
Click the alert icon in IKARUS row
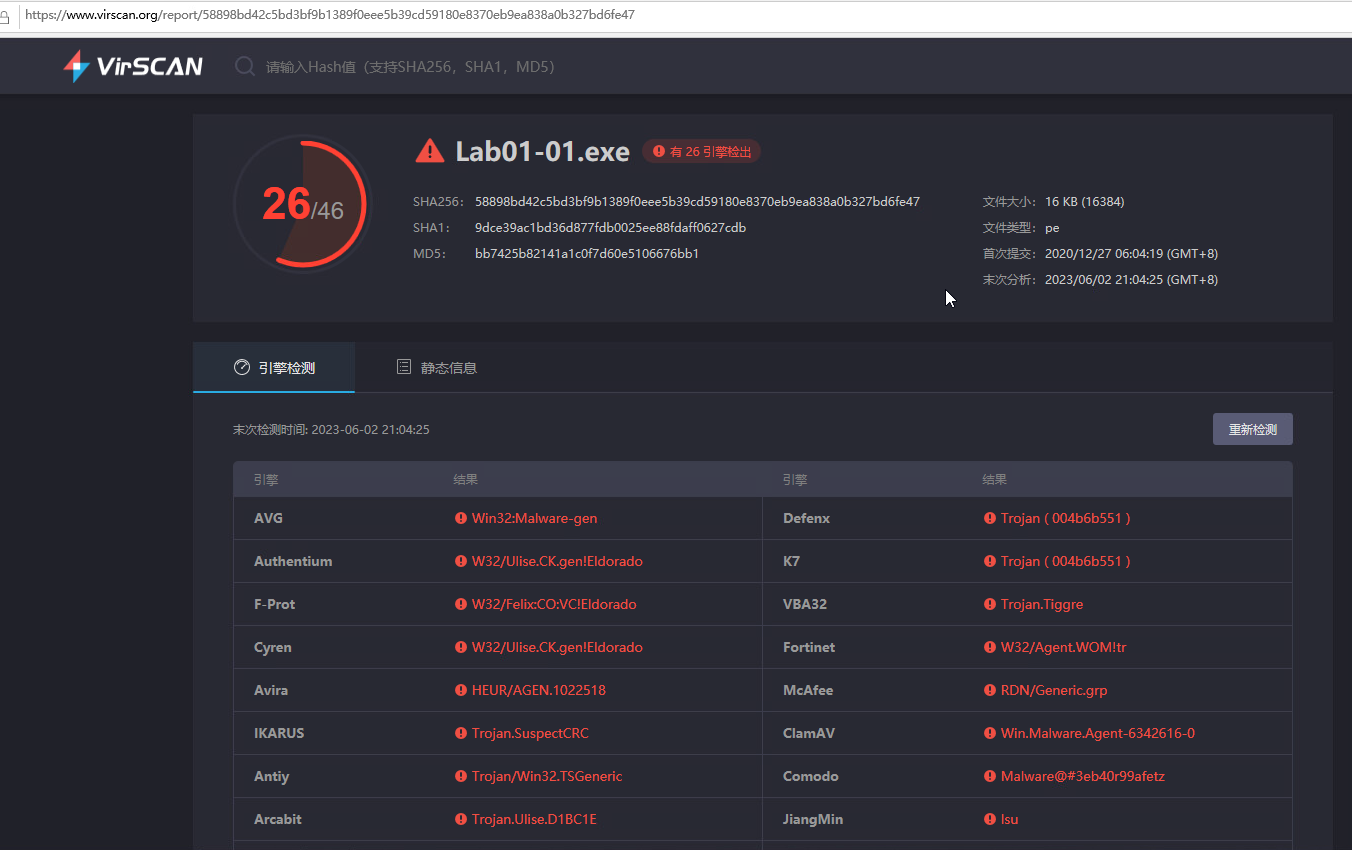pos(461,733)
